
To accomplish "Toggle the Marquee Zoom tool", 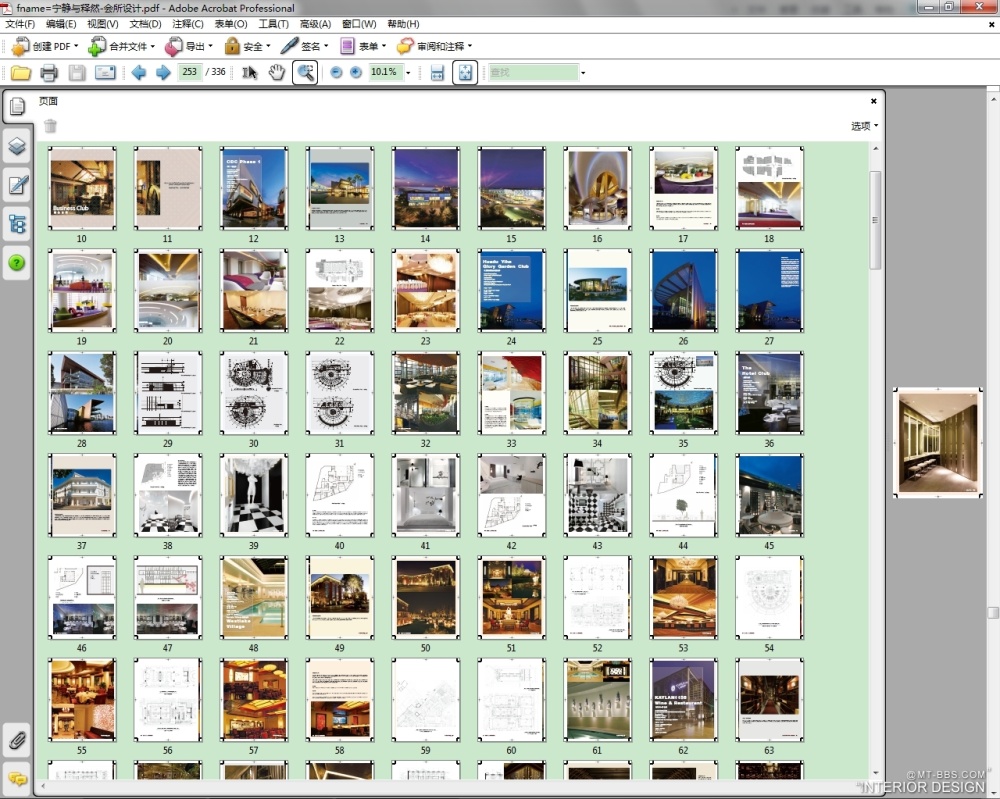I will (305, 72).
